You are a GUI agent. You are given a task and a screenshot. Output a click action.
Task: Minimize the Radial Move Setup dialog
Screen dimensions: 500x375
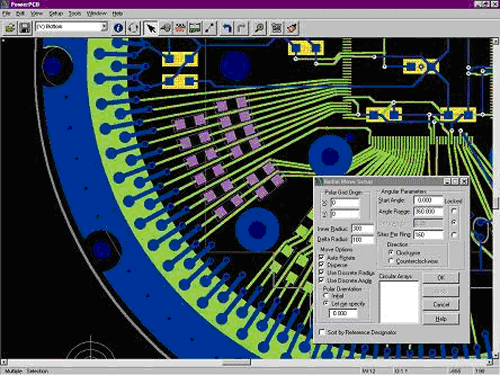click(x=448, y=182)
